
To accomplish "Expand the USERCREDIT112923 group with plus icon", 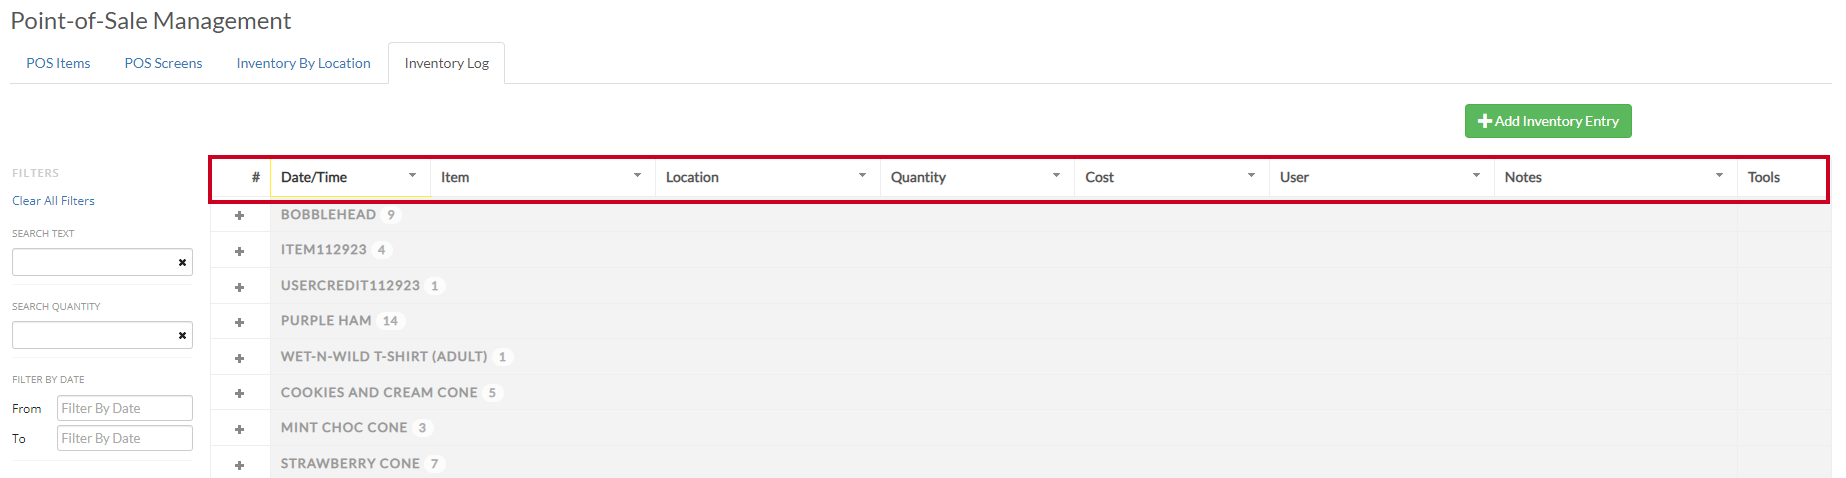I will [x=239, y=287].
